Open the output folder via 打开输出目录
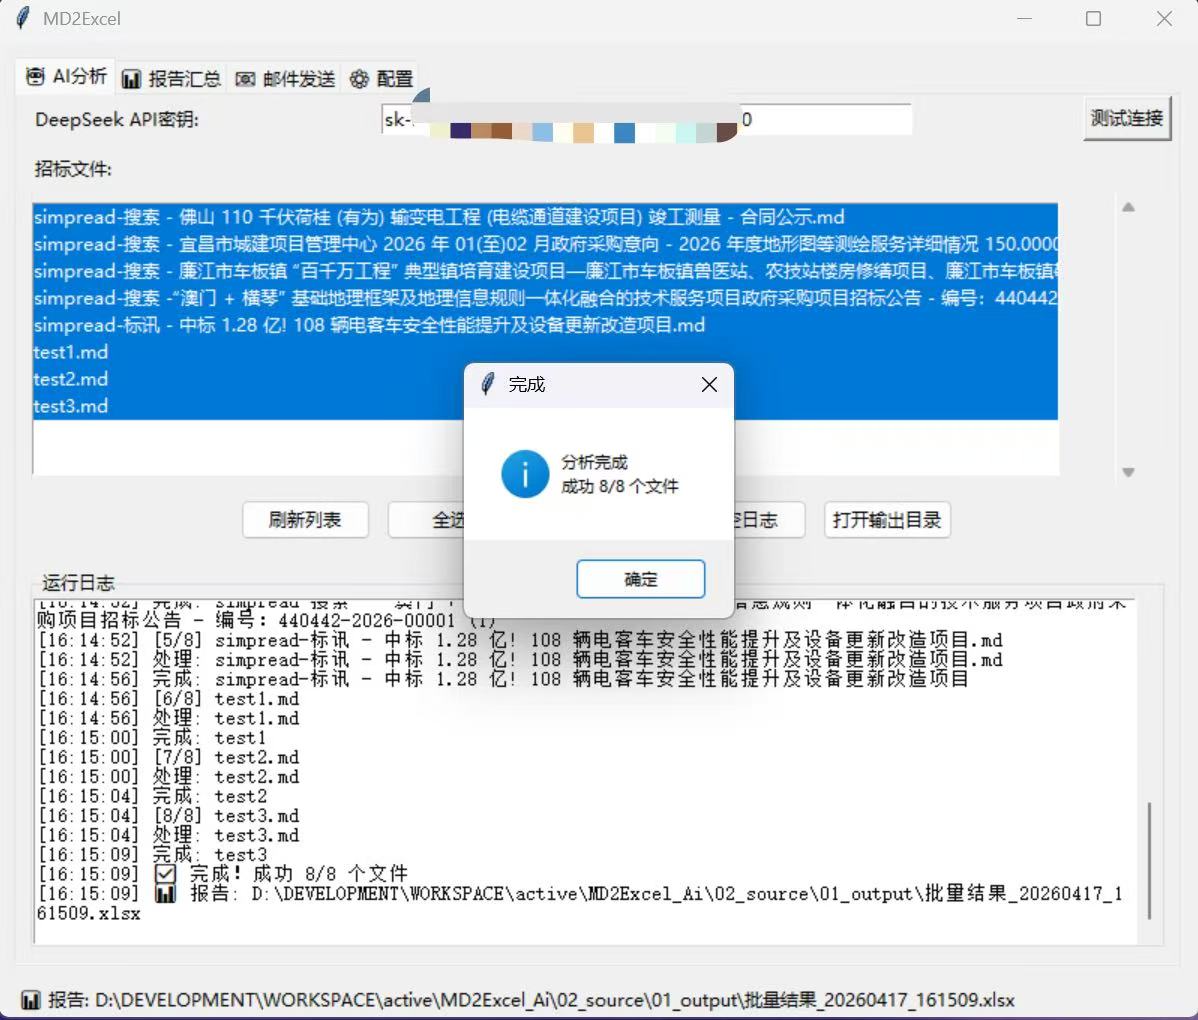 click(886, 520)
